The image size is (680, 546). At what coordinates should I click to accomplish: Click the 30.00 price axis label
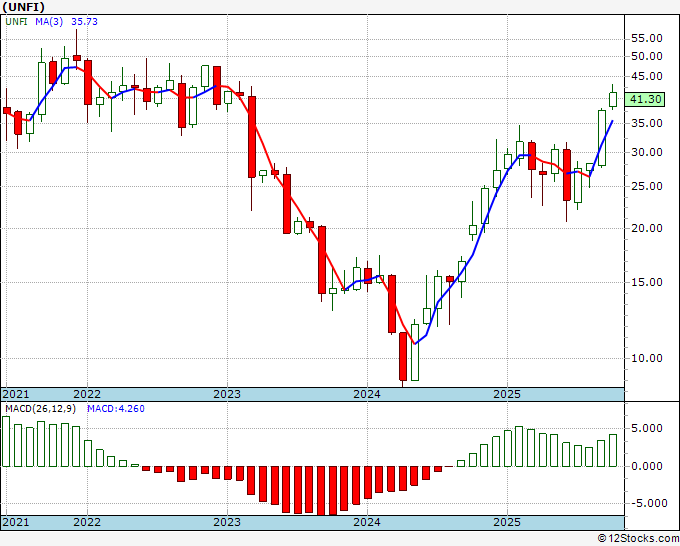647,152
